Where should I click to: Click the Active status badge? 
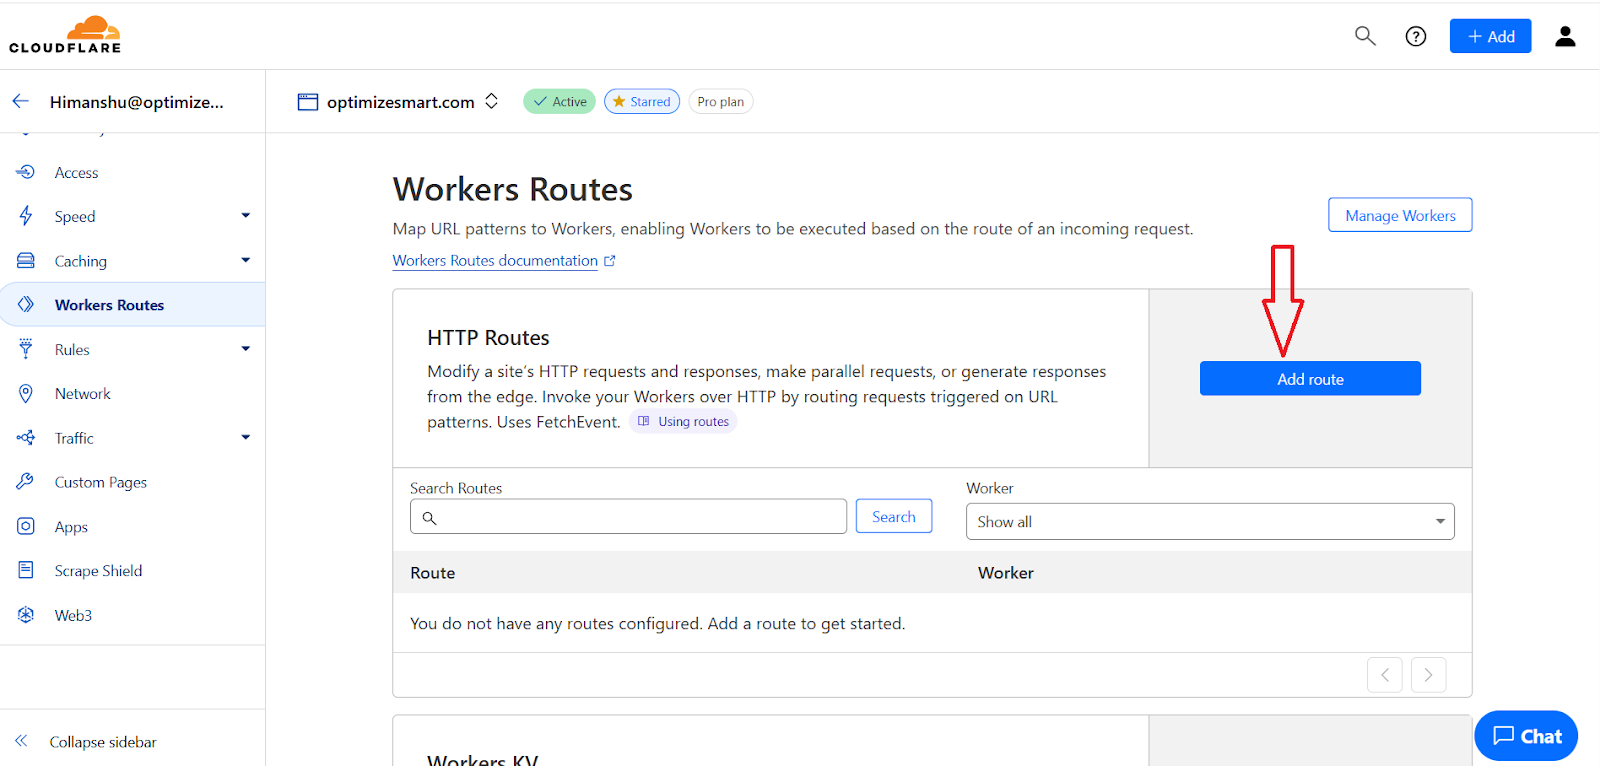[x=559, y=101]
